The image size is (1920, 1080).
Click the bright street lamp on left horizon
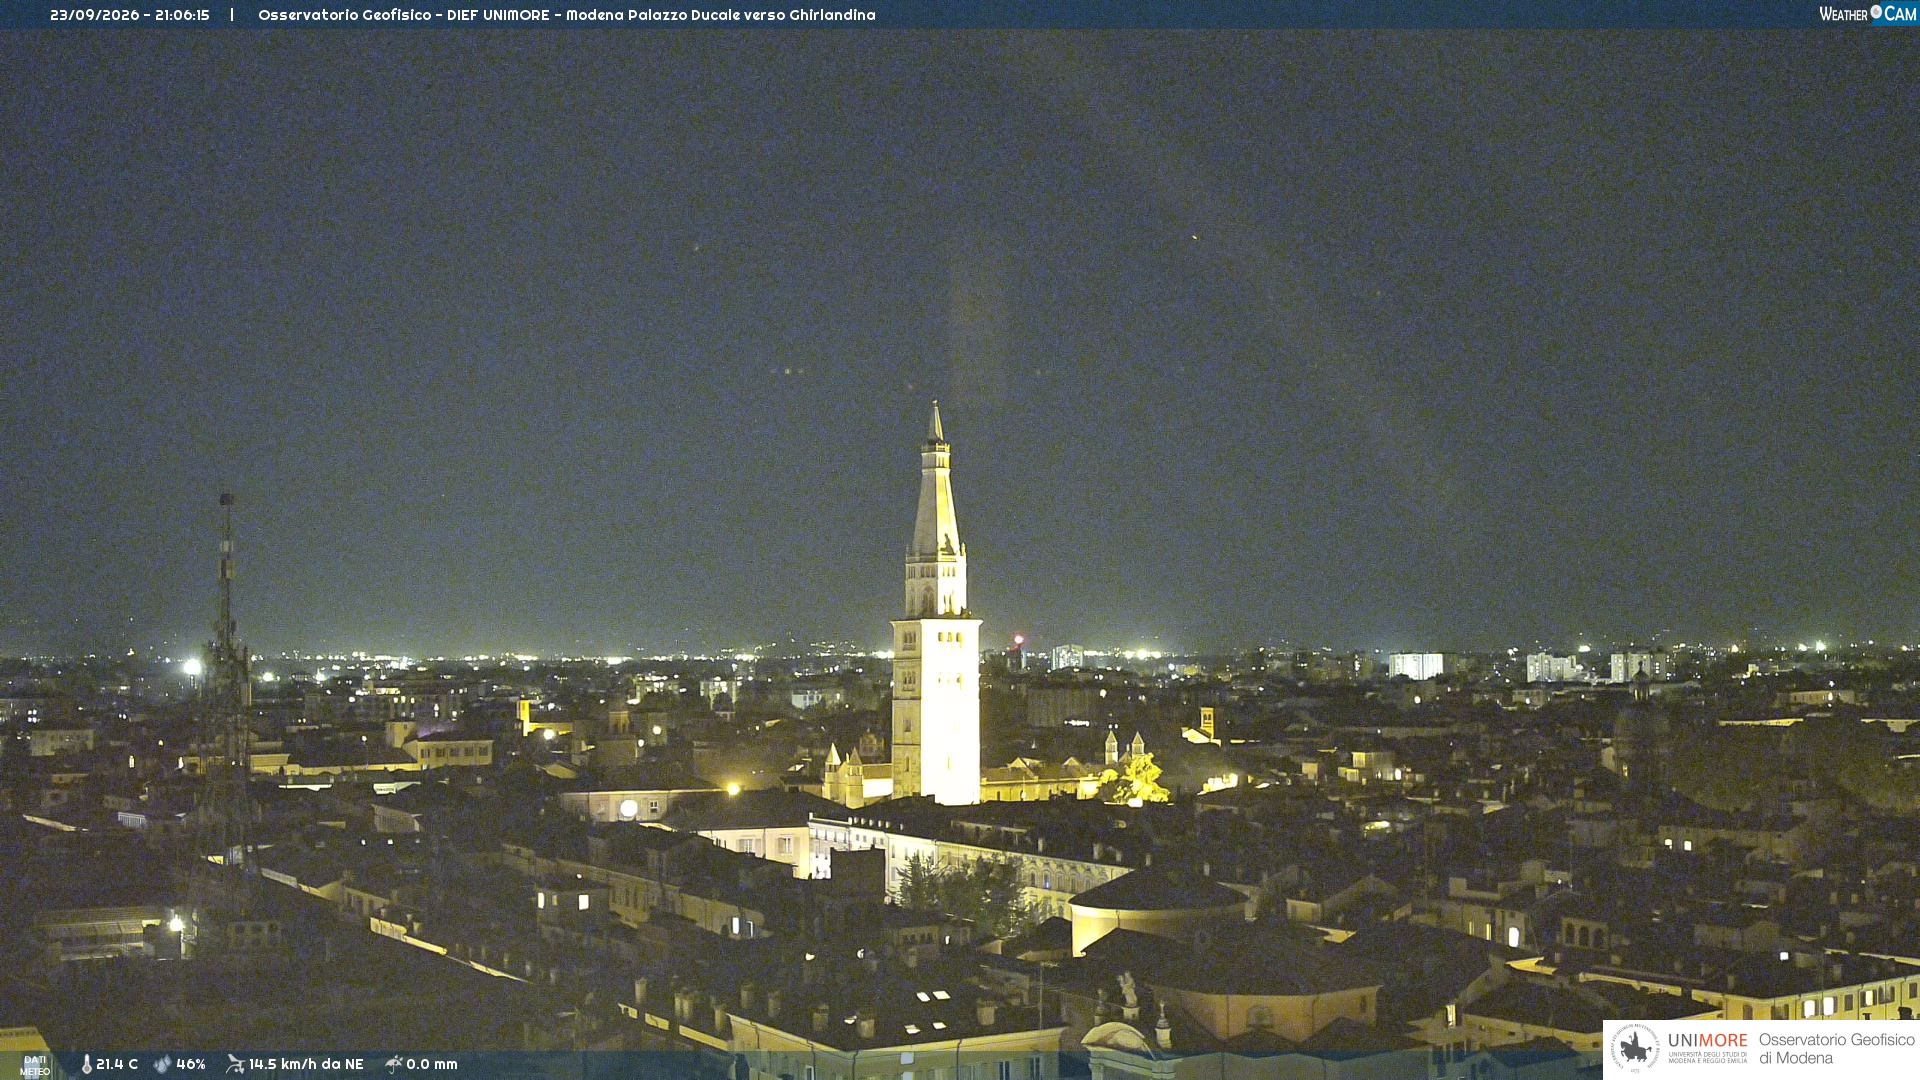[192, 666]
